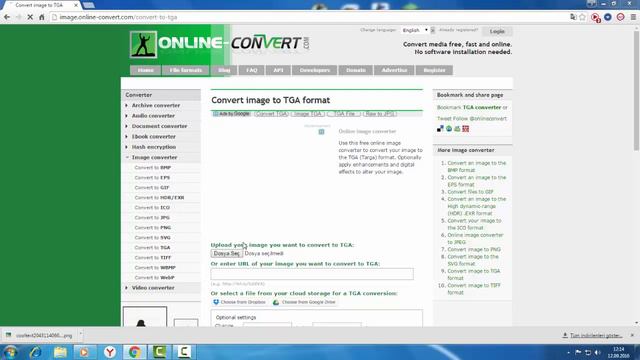Open the Advertise navigation tab
This screenshot has height=360, width=640.
pos(394,70)
